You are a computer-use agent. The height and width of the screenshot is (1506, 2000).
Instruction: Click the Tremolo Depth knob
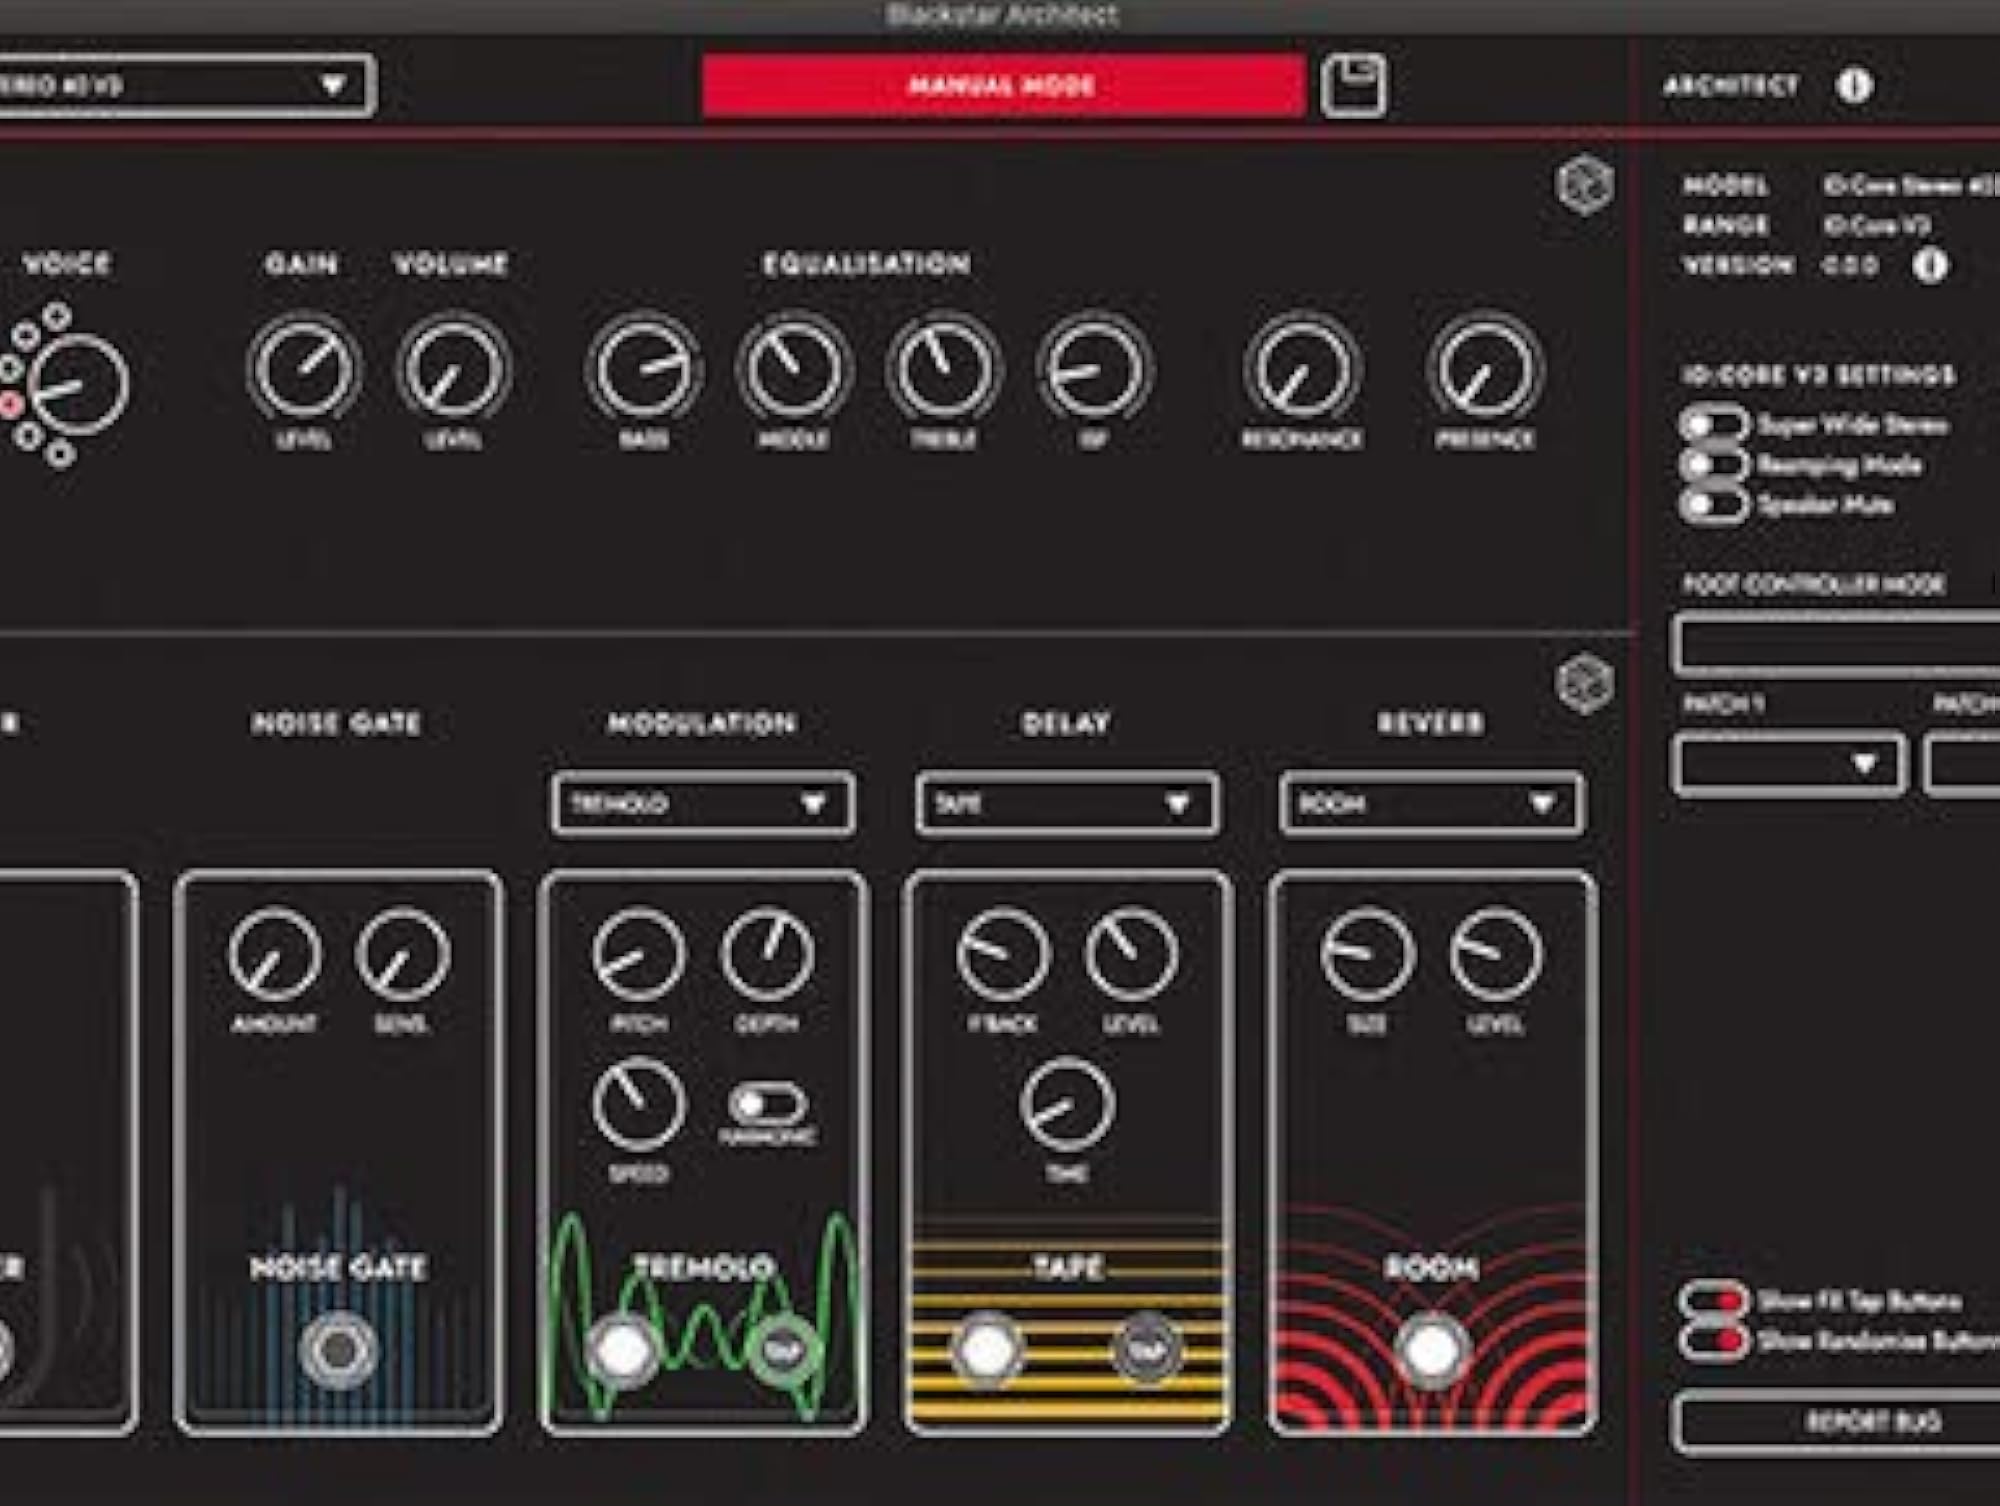pyautogui.click(x=767, y=955)
